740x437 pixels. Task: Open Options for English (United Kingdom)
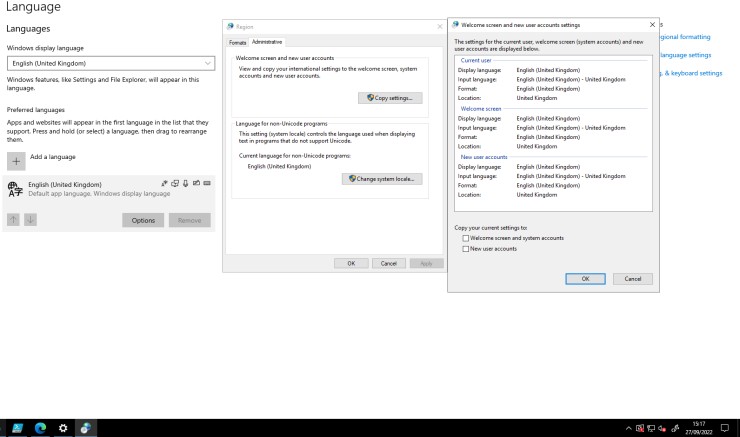click(x=143, y=220)
